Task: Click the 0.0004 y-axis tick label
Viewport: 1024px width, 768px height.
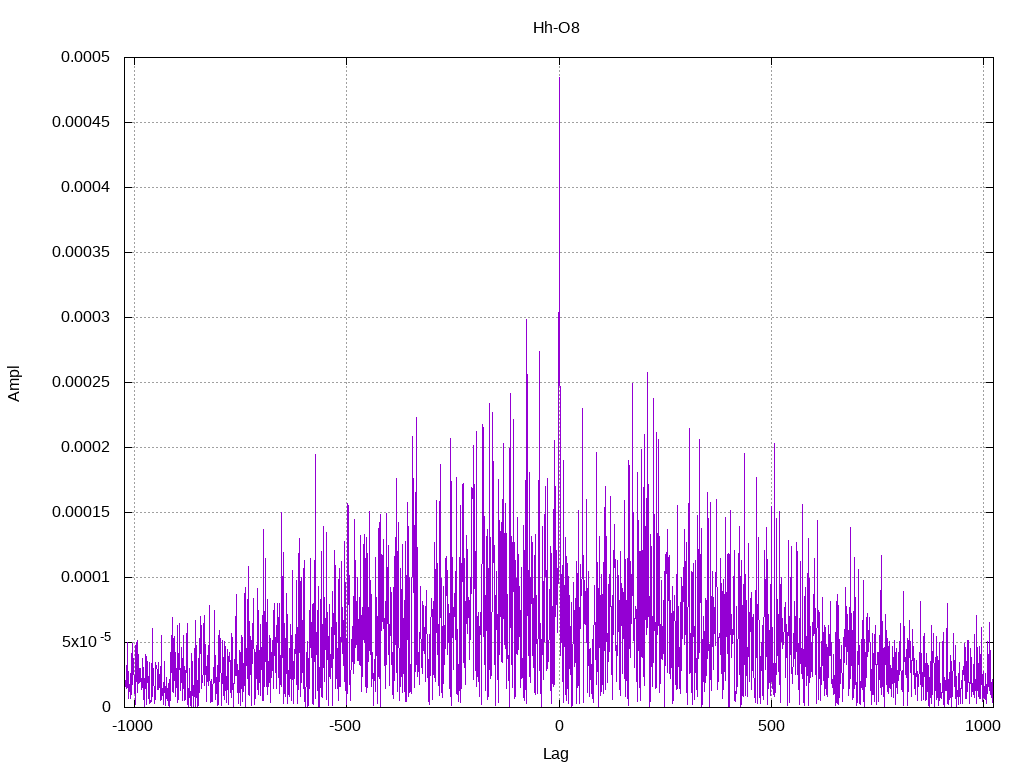Action: 86,187
